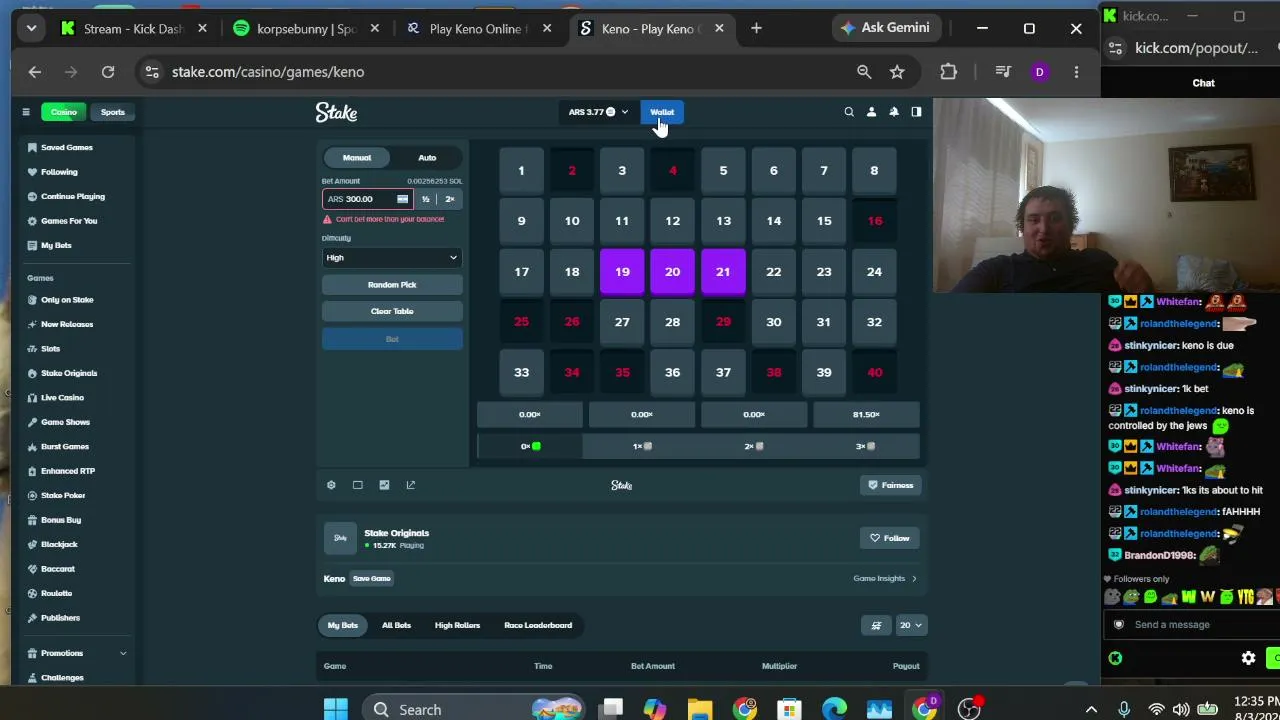Screen dimensions: 1280x720
Task: Click the Random Pick button
Action: point(392,285)
